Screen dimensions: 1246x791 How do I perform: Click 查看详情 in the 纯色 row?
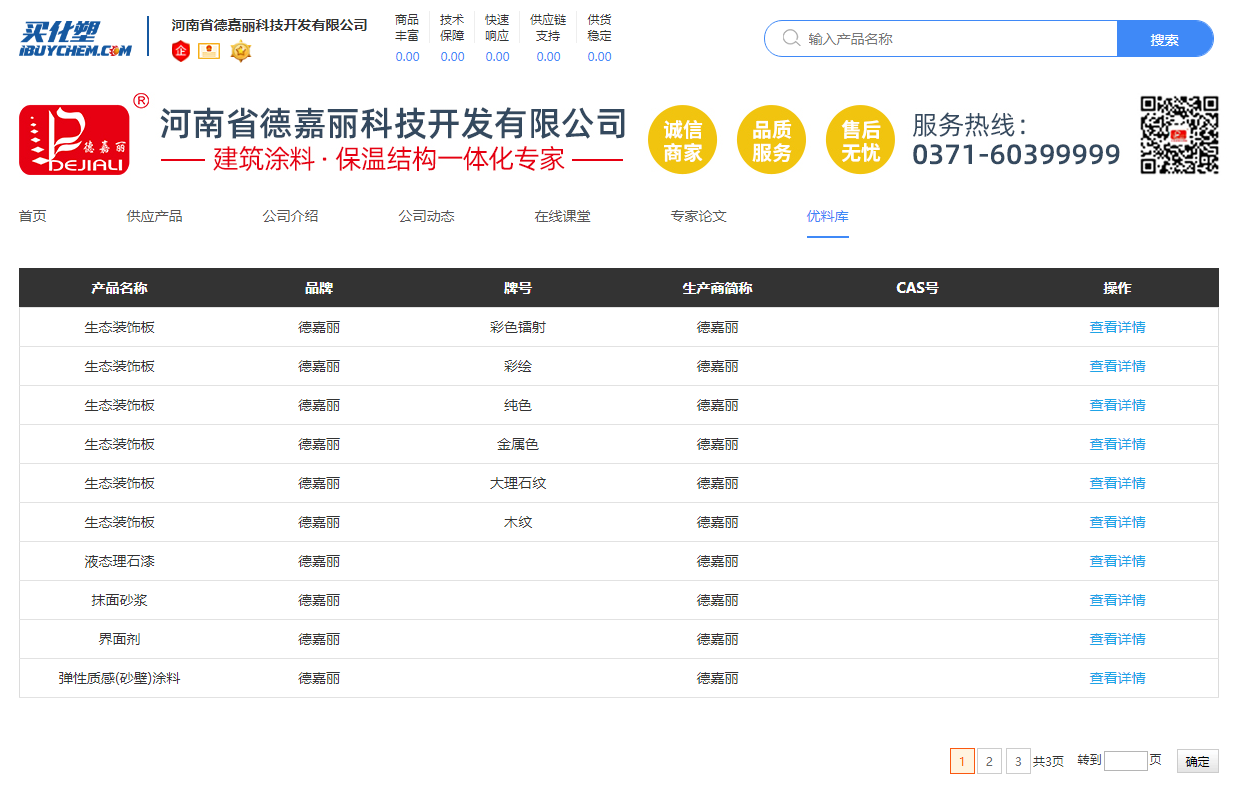(x=1118, y=405)
